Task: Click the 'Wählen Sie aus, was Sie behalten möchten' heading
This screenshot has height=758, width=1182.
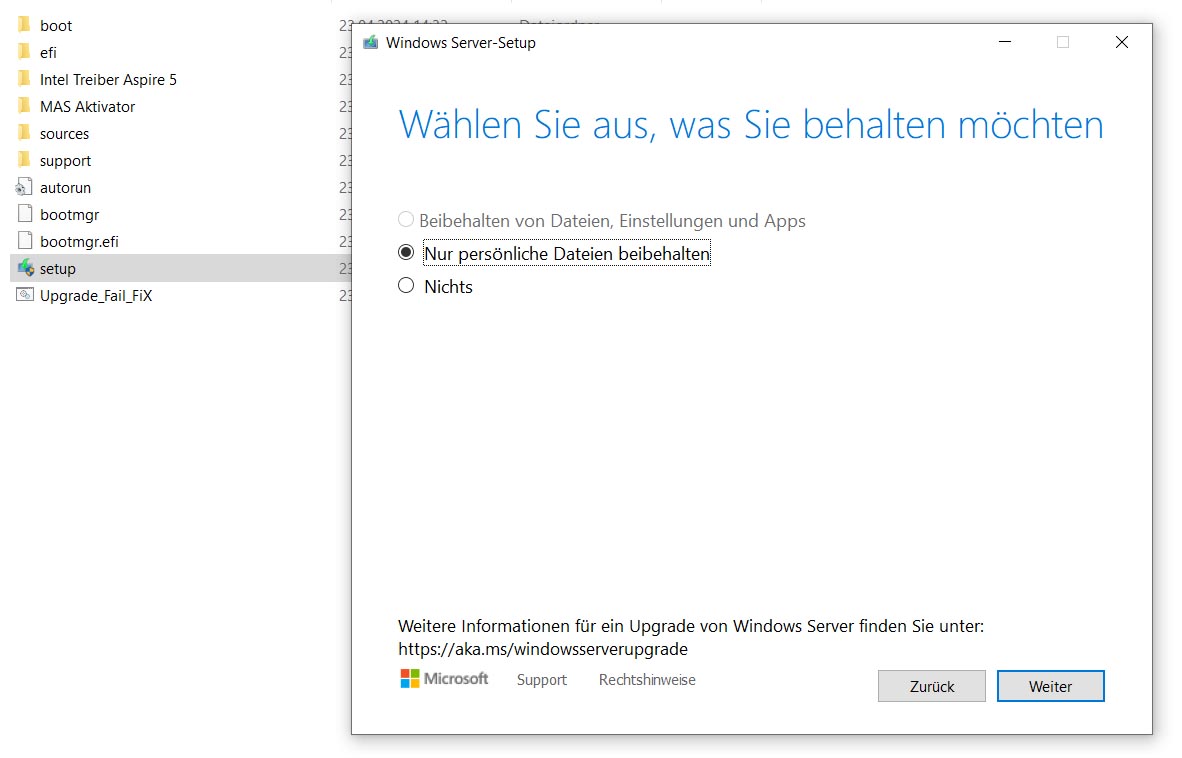Action: 751,125
